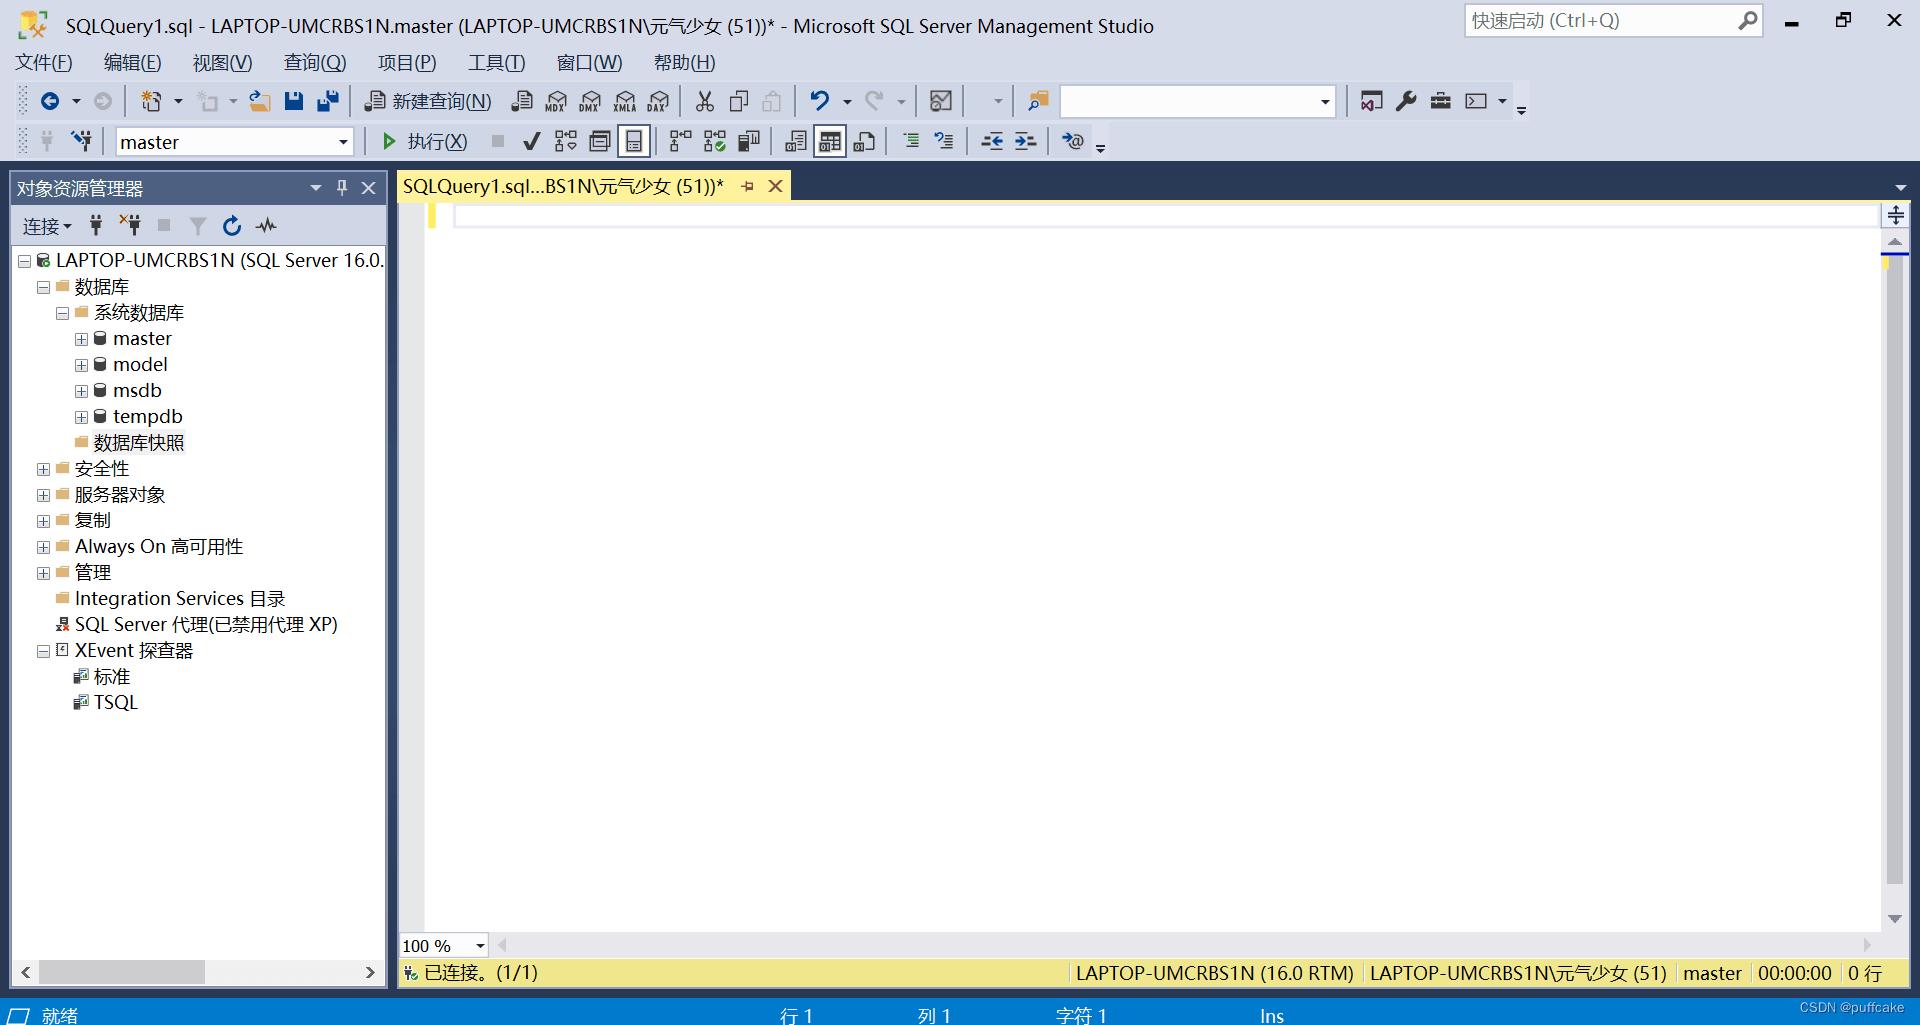Select the SQLQuery1.sql tab

click(562, 187)
